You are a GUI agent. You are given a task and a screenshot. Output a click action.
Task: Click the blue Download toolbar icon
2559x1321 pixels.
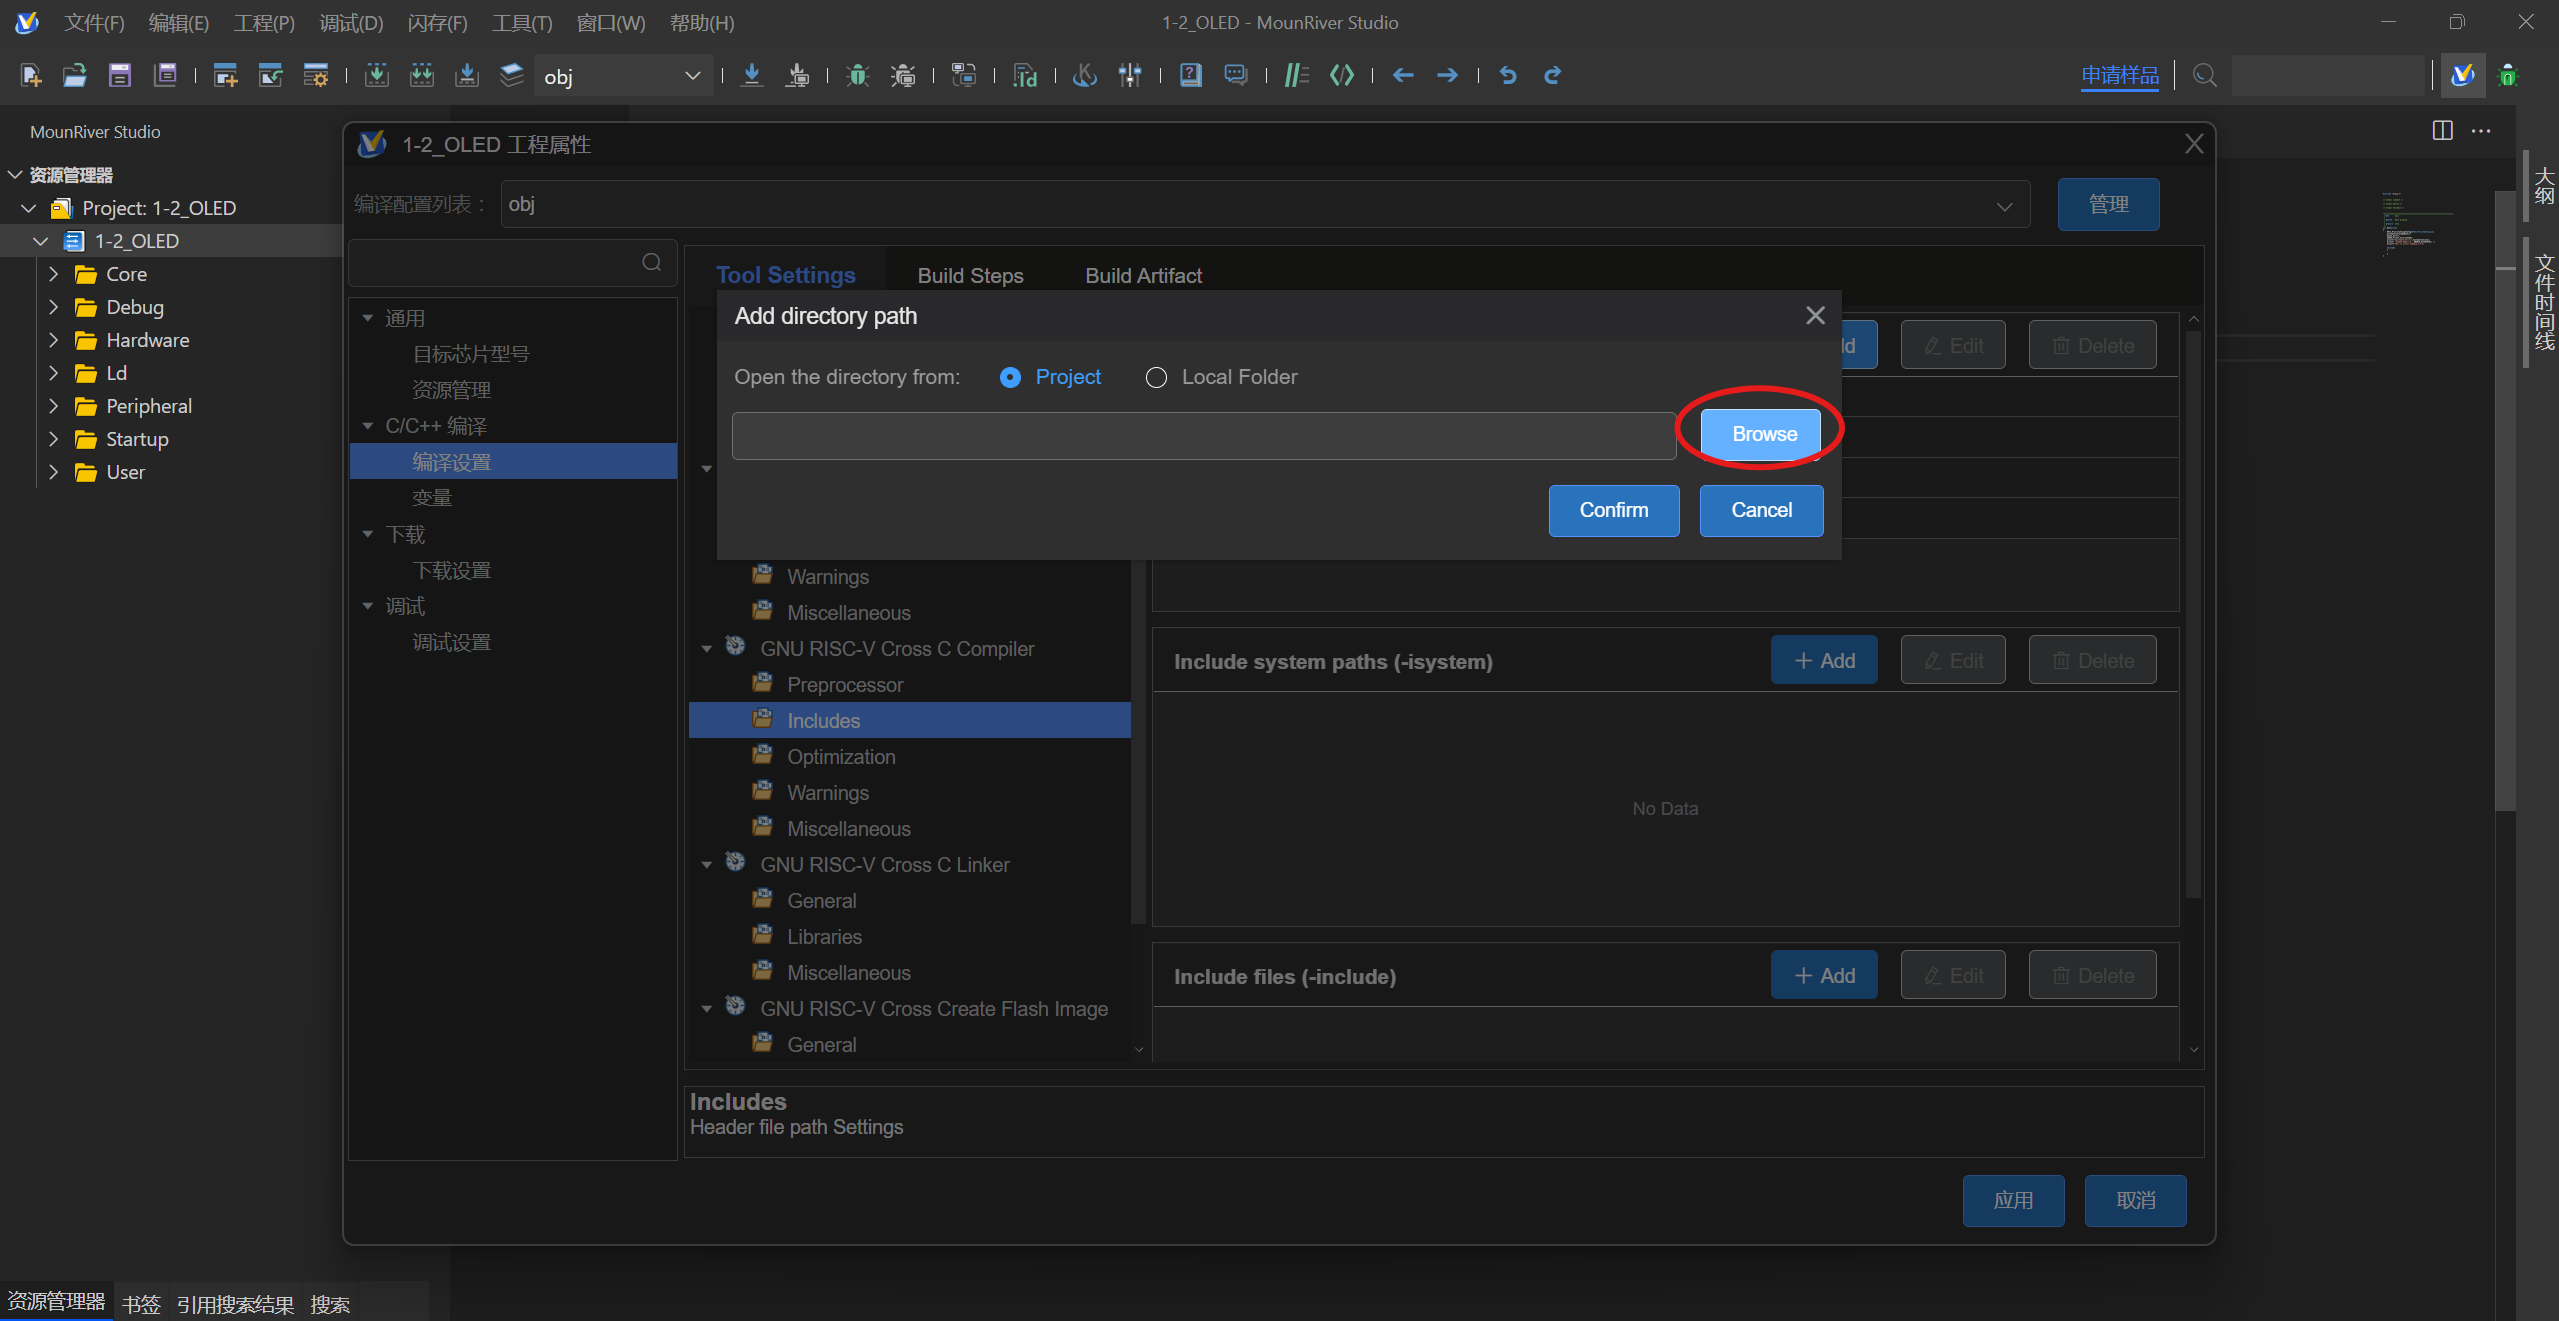[752, 75]
